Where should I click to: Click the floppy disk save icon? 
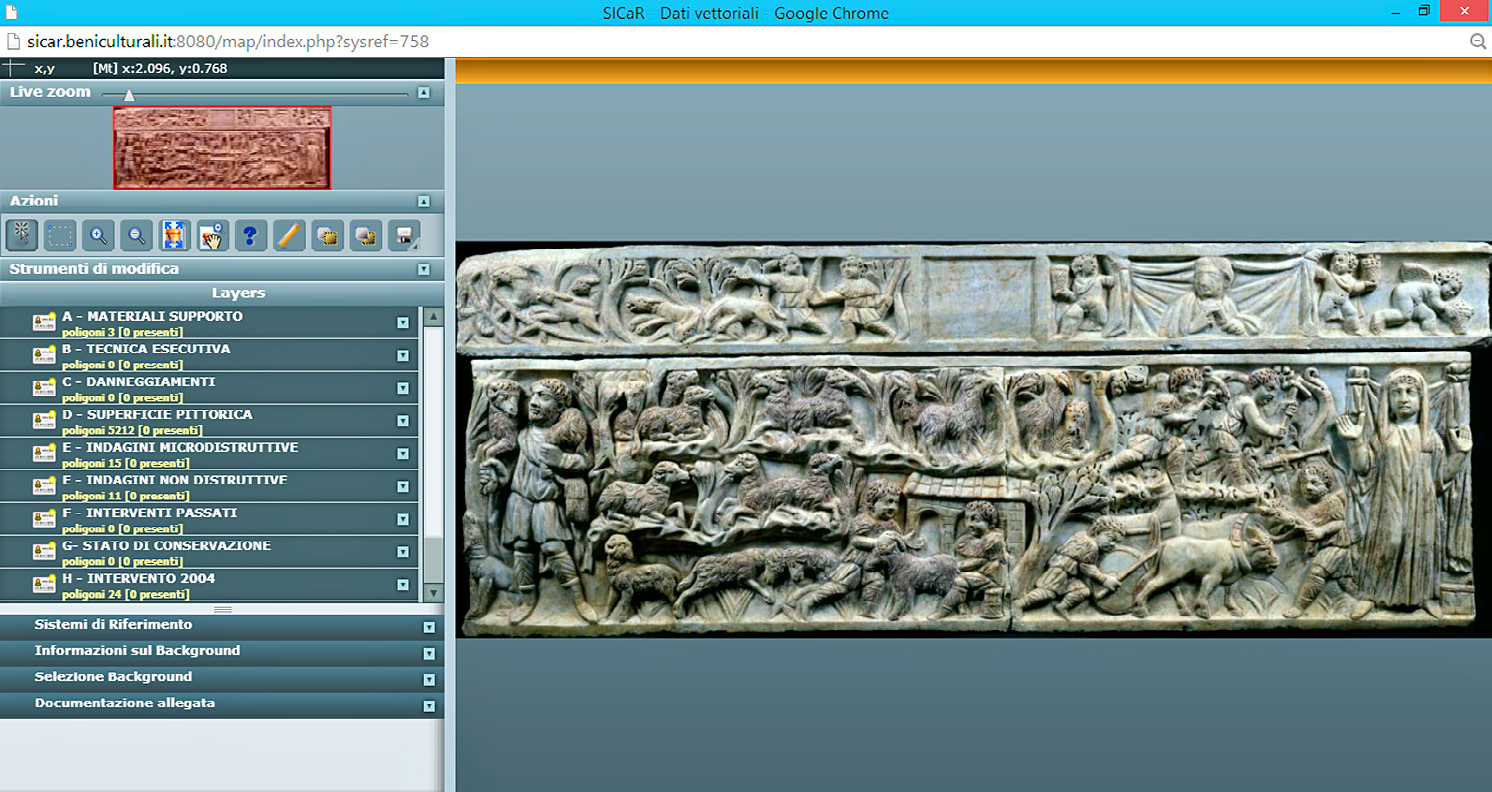point(403,236)
